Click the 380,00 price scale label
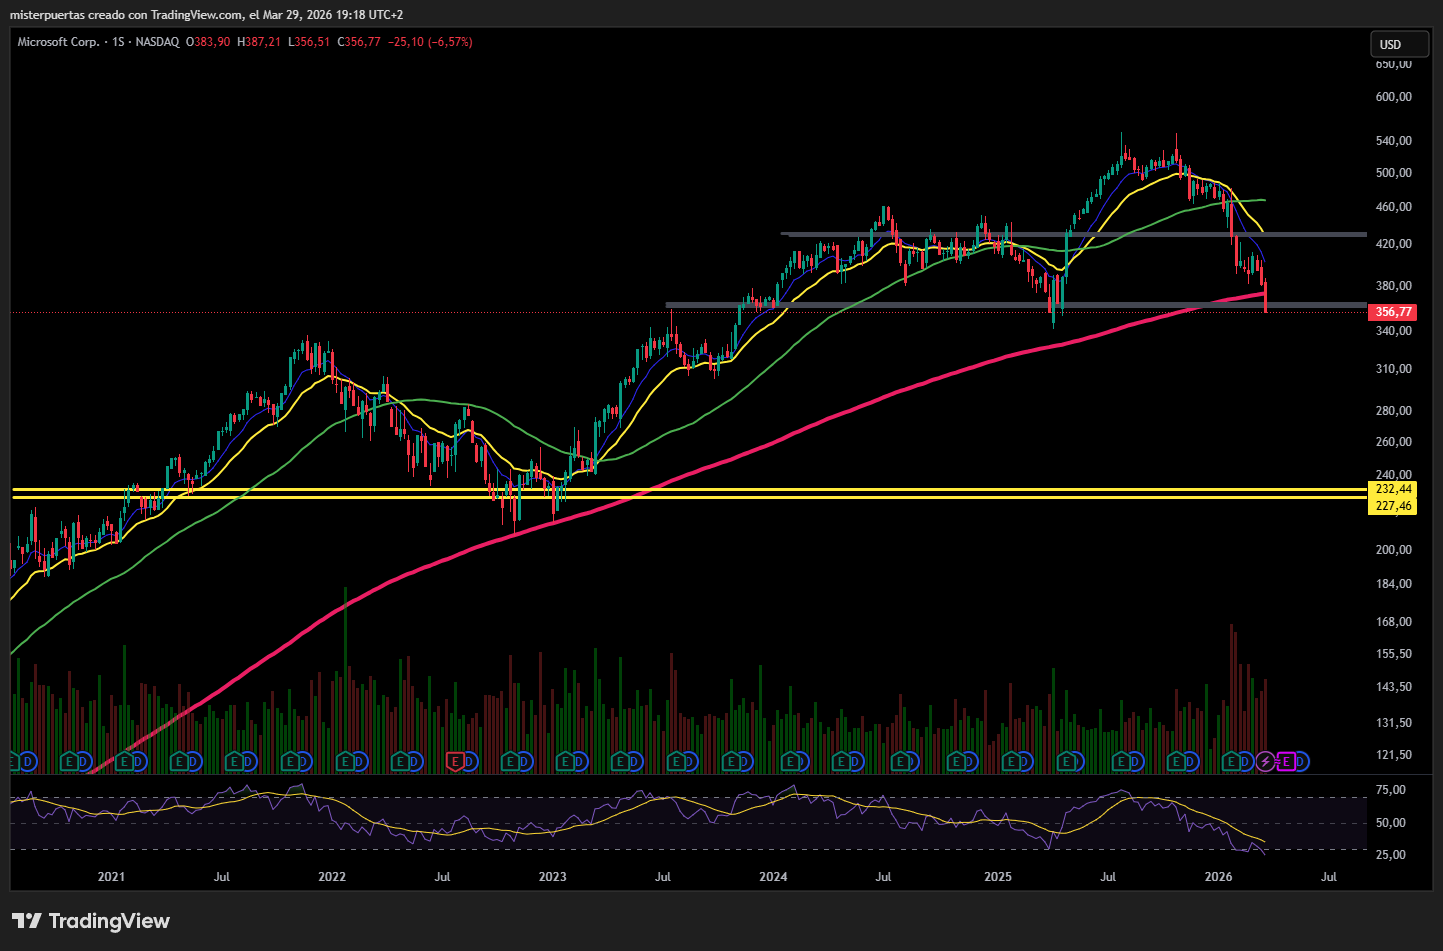 click(1394, 286)
